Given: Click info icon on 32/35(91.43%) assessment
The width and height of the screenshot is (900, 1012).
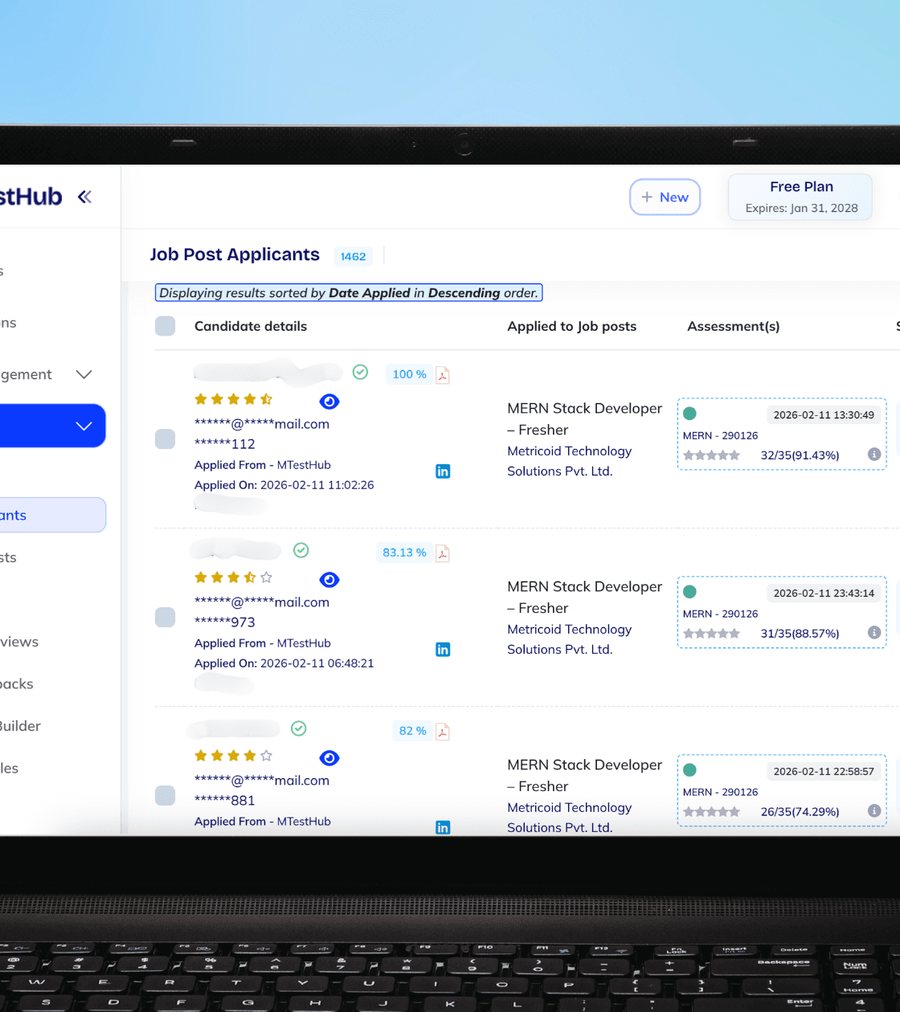Looking at the screenshot, I should [874, 454].
